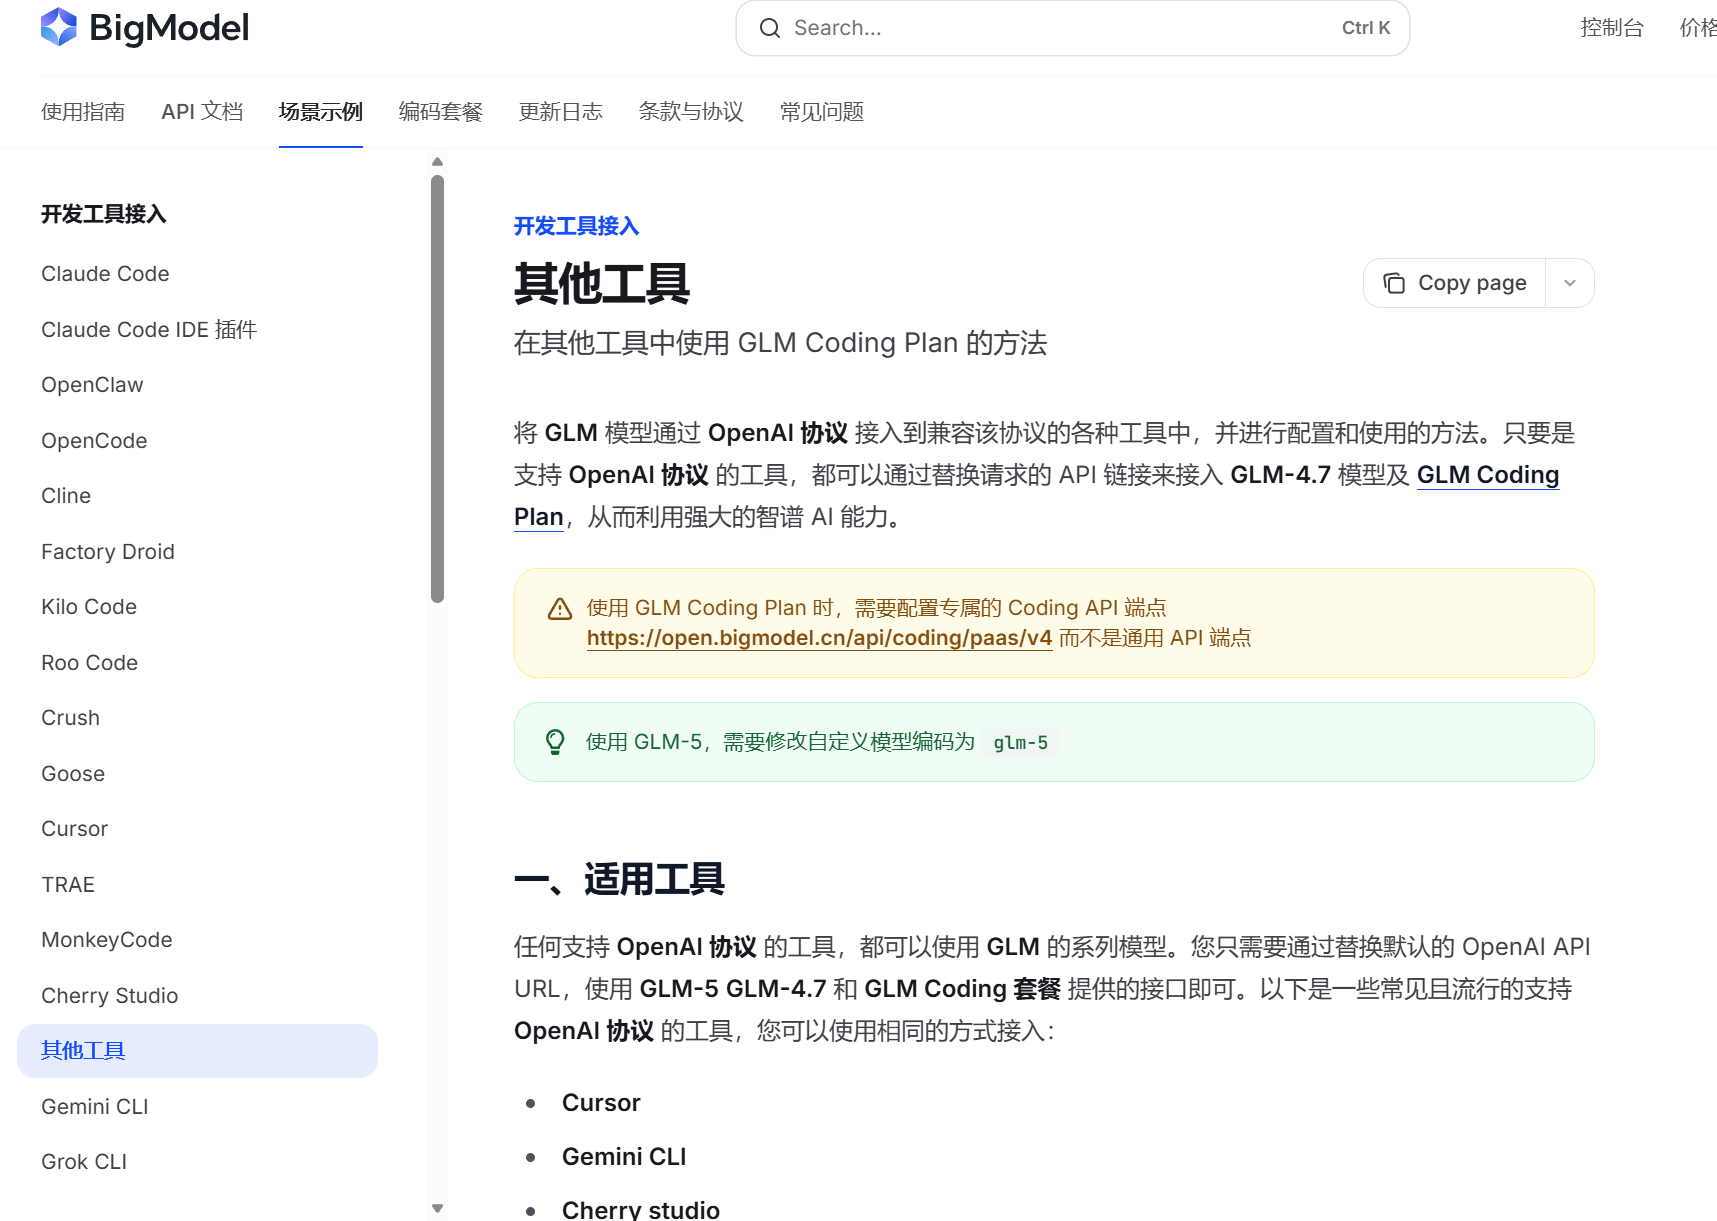Open Cherry Studio sidebar entry
This screenshot has height=1221, width=1717.
110,996
